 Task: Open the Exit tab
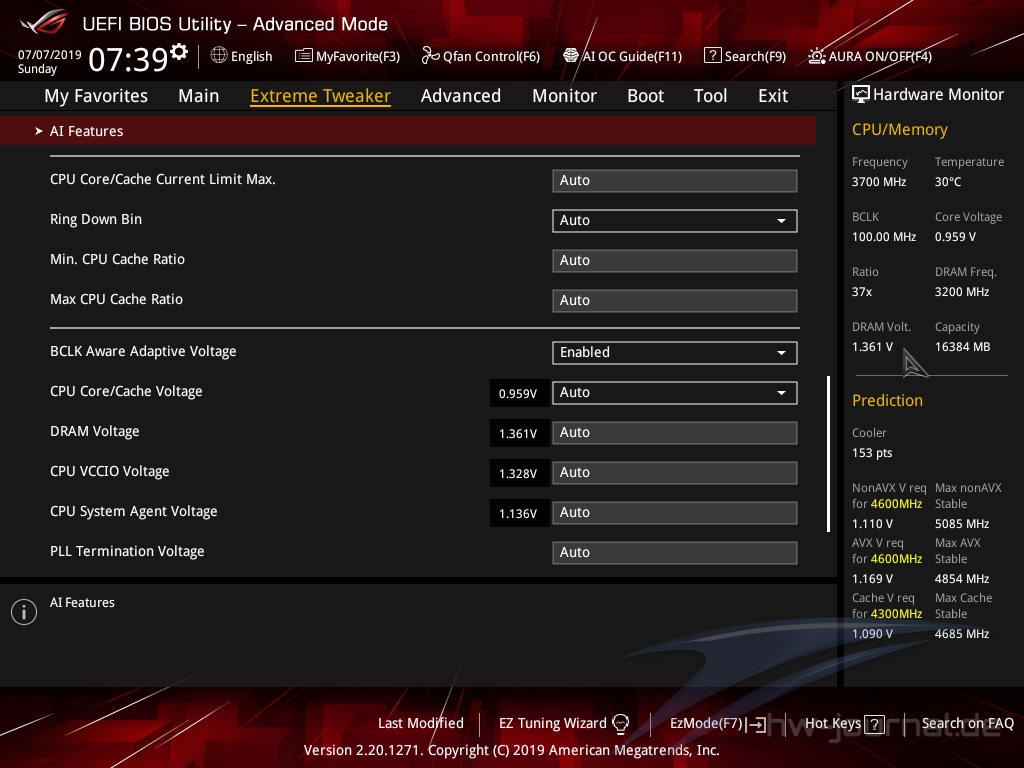(773, 96)
